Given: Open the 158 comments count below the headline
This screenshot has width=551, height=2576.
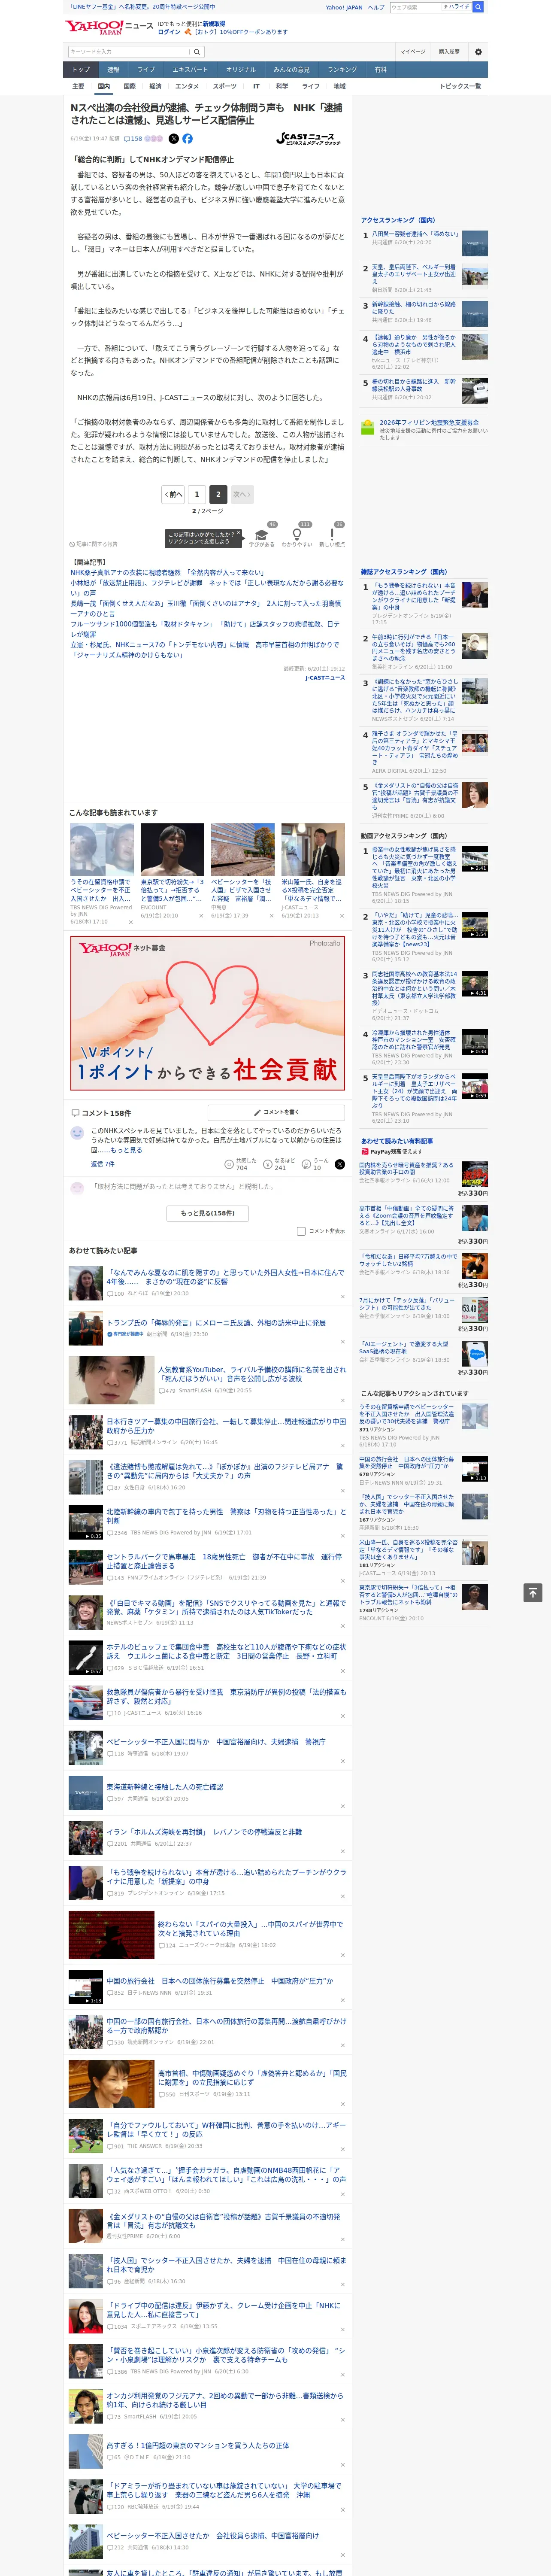Looking at the screenshot, I should [133, 139].
